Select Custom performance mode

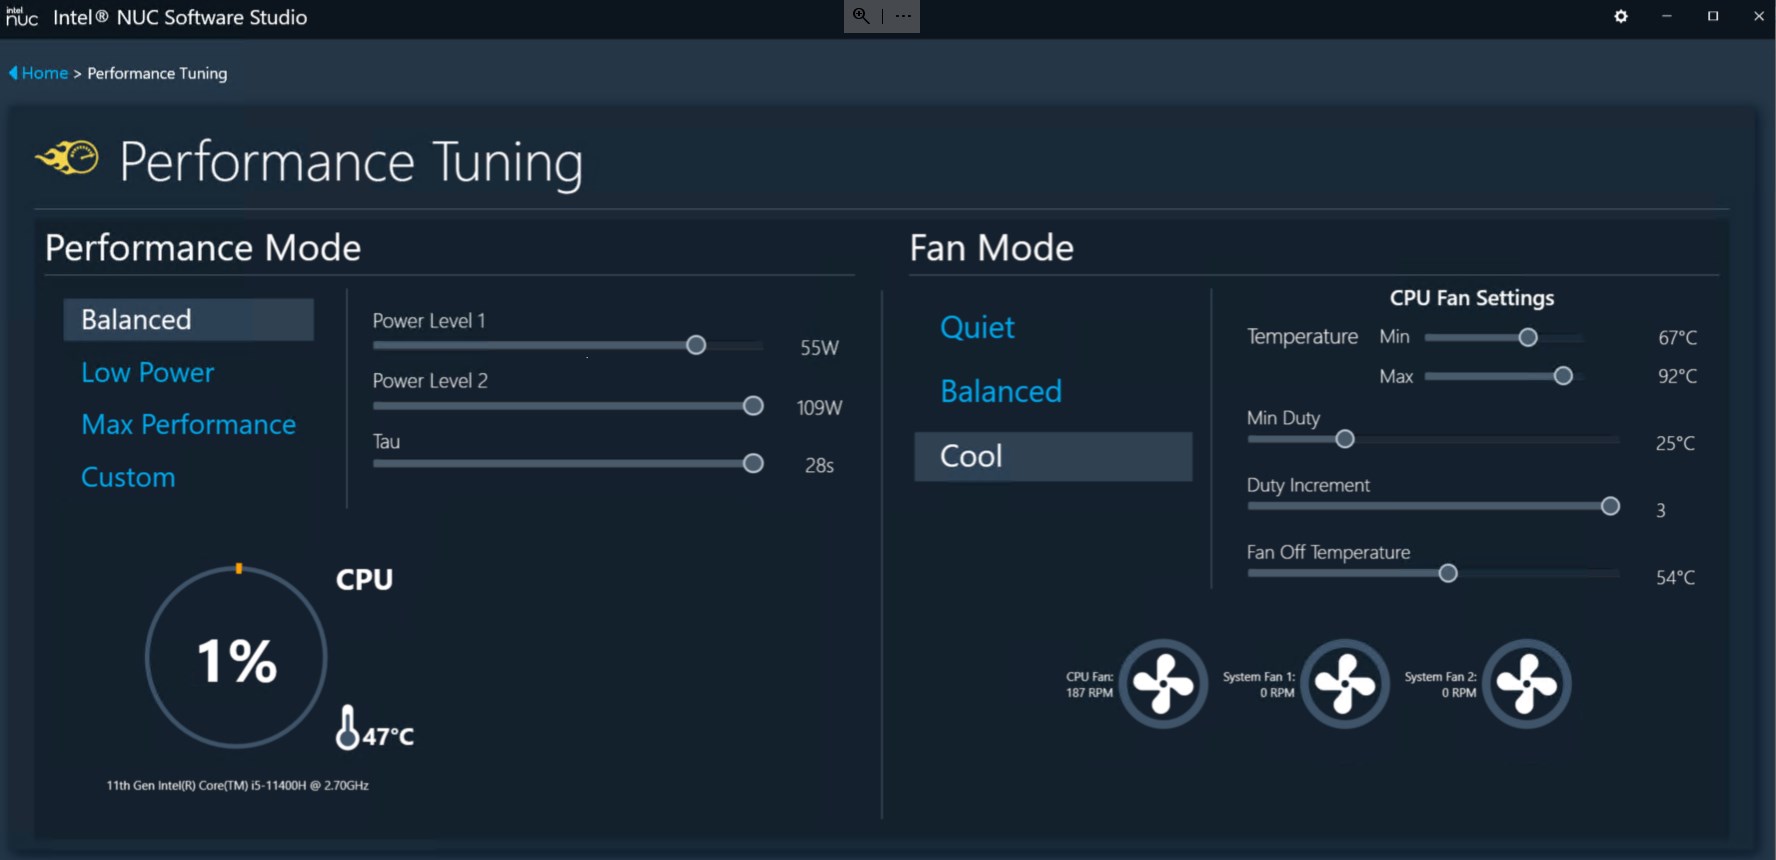click(x=128, y=477)
